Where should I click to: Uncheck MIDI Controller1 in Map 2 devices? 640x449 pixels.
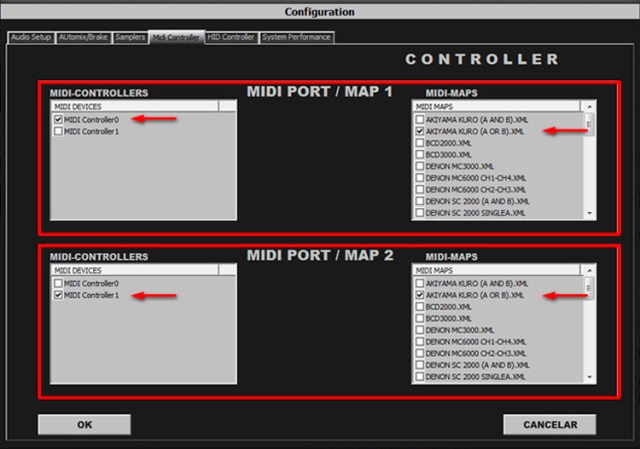[56, 296]
